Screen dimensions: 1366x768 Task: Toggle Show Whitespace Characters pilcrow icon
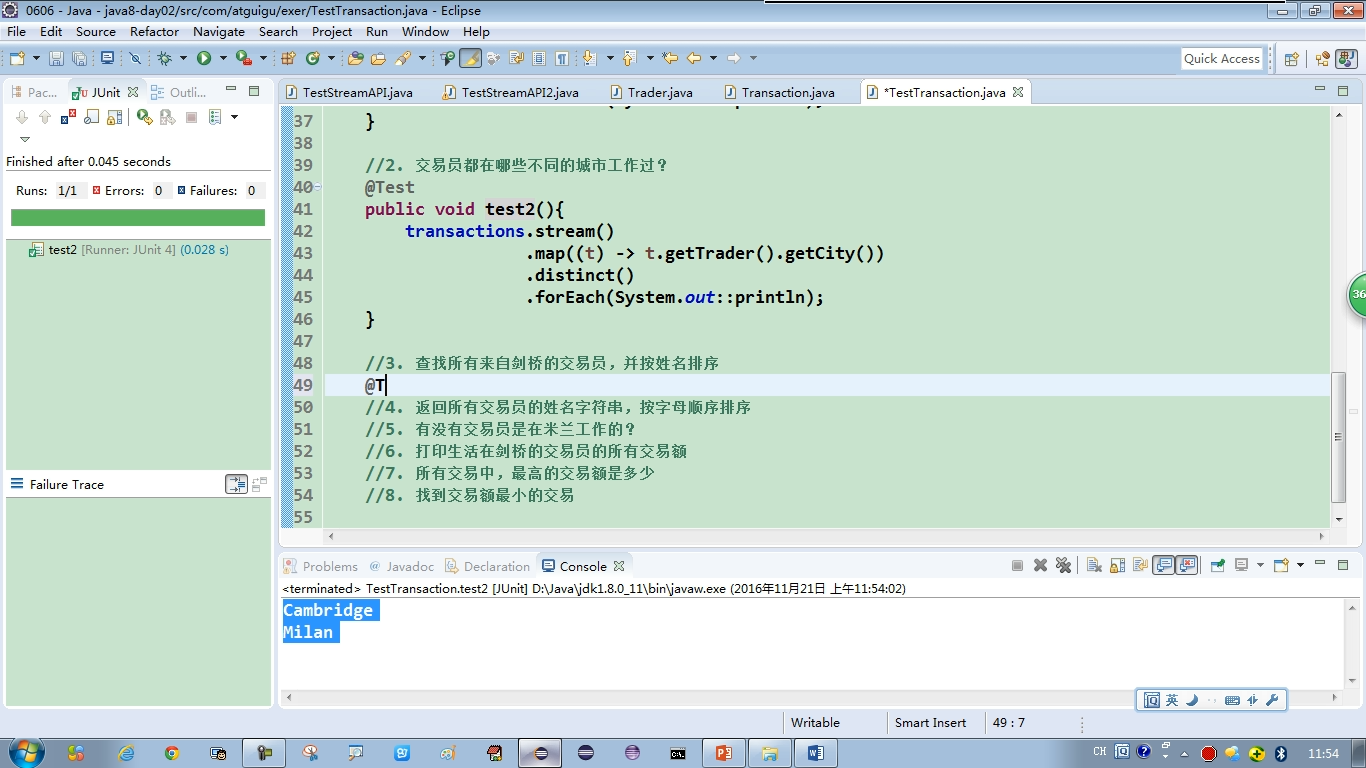point(562,59)
